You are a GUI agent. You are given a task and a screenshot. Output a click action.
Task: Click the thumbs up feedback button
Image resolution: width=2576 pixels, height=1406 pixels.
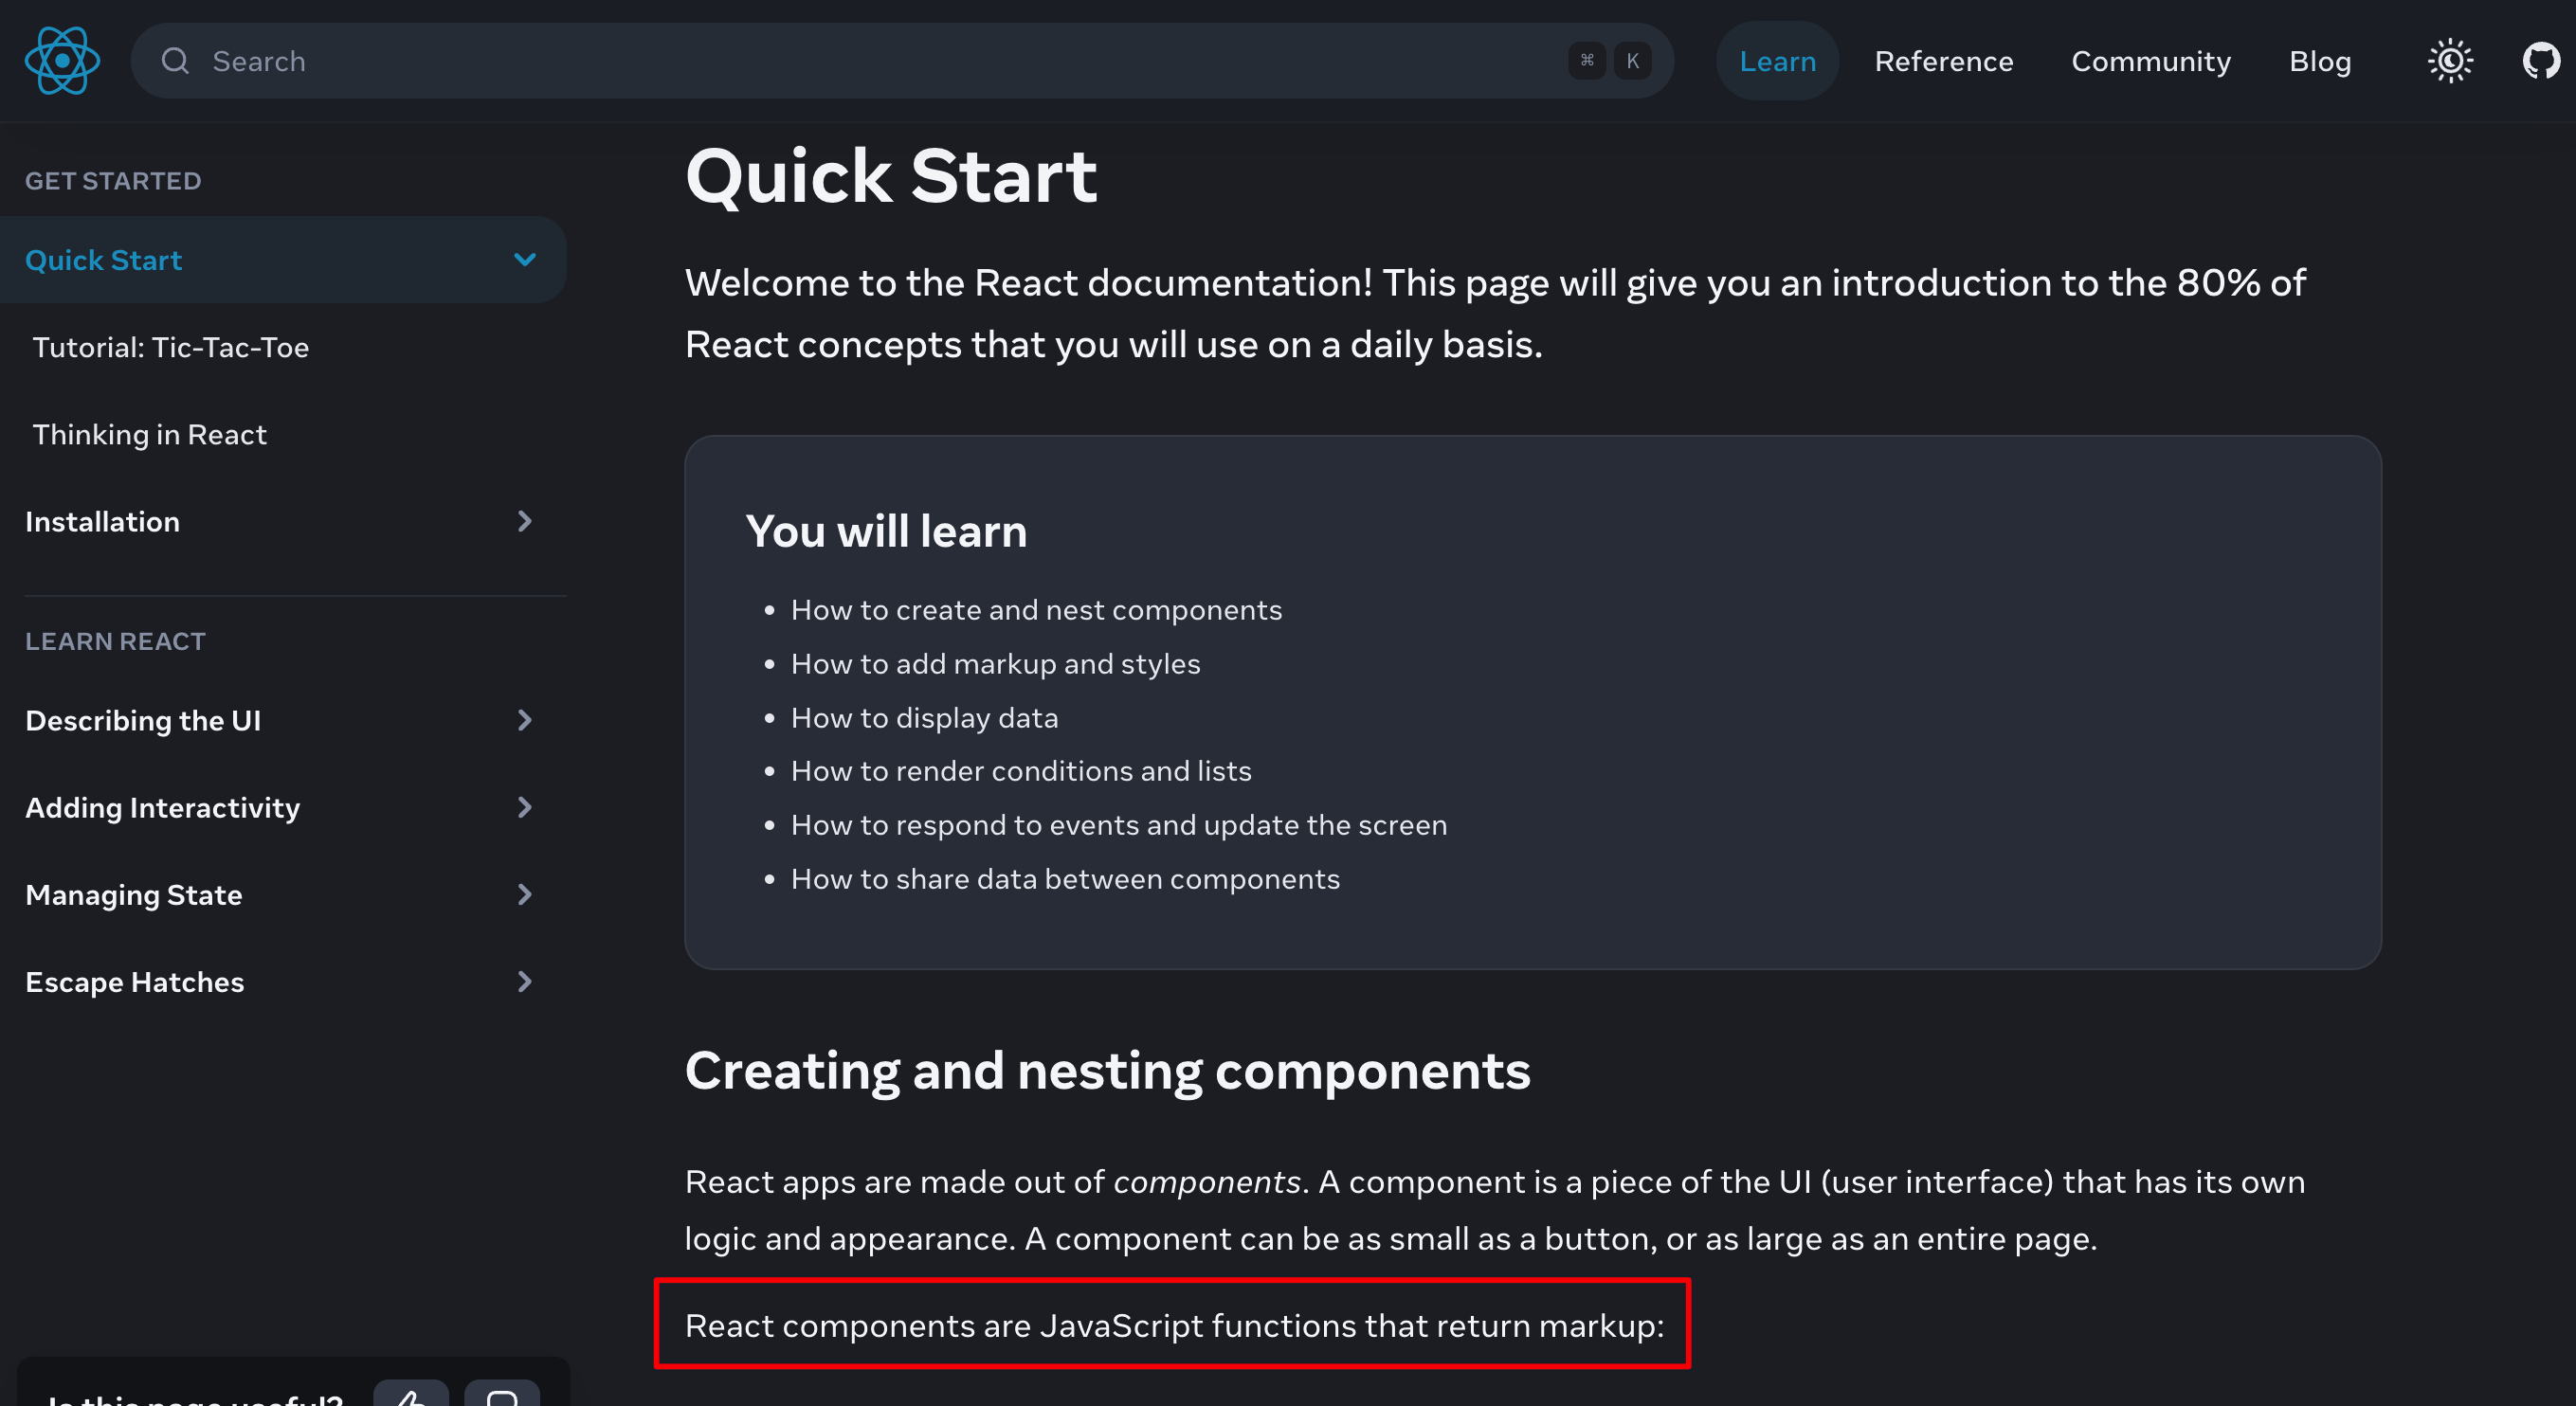pyautogui.click(x=411, y=1394)
